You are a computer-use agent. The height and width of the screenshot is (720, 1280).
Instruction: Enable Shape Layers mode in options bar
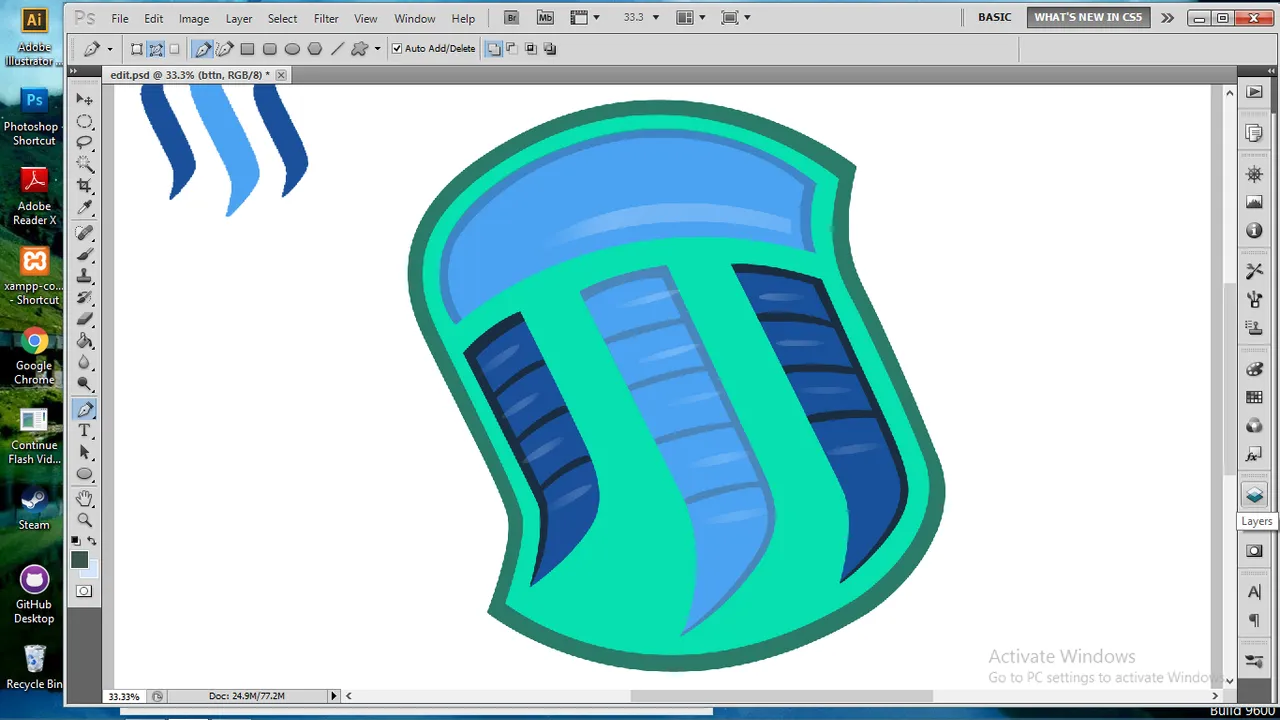(x=137, y=48)
